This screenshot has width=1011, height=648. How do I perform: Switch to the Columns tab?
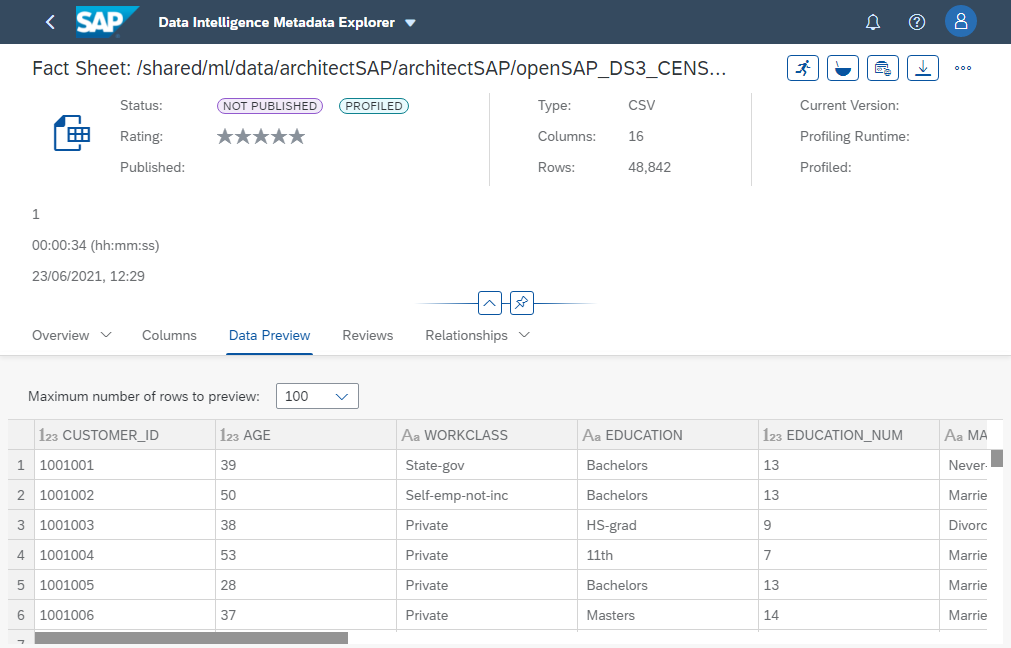(x=169, y=335)
